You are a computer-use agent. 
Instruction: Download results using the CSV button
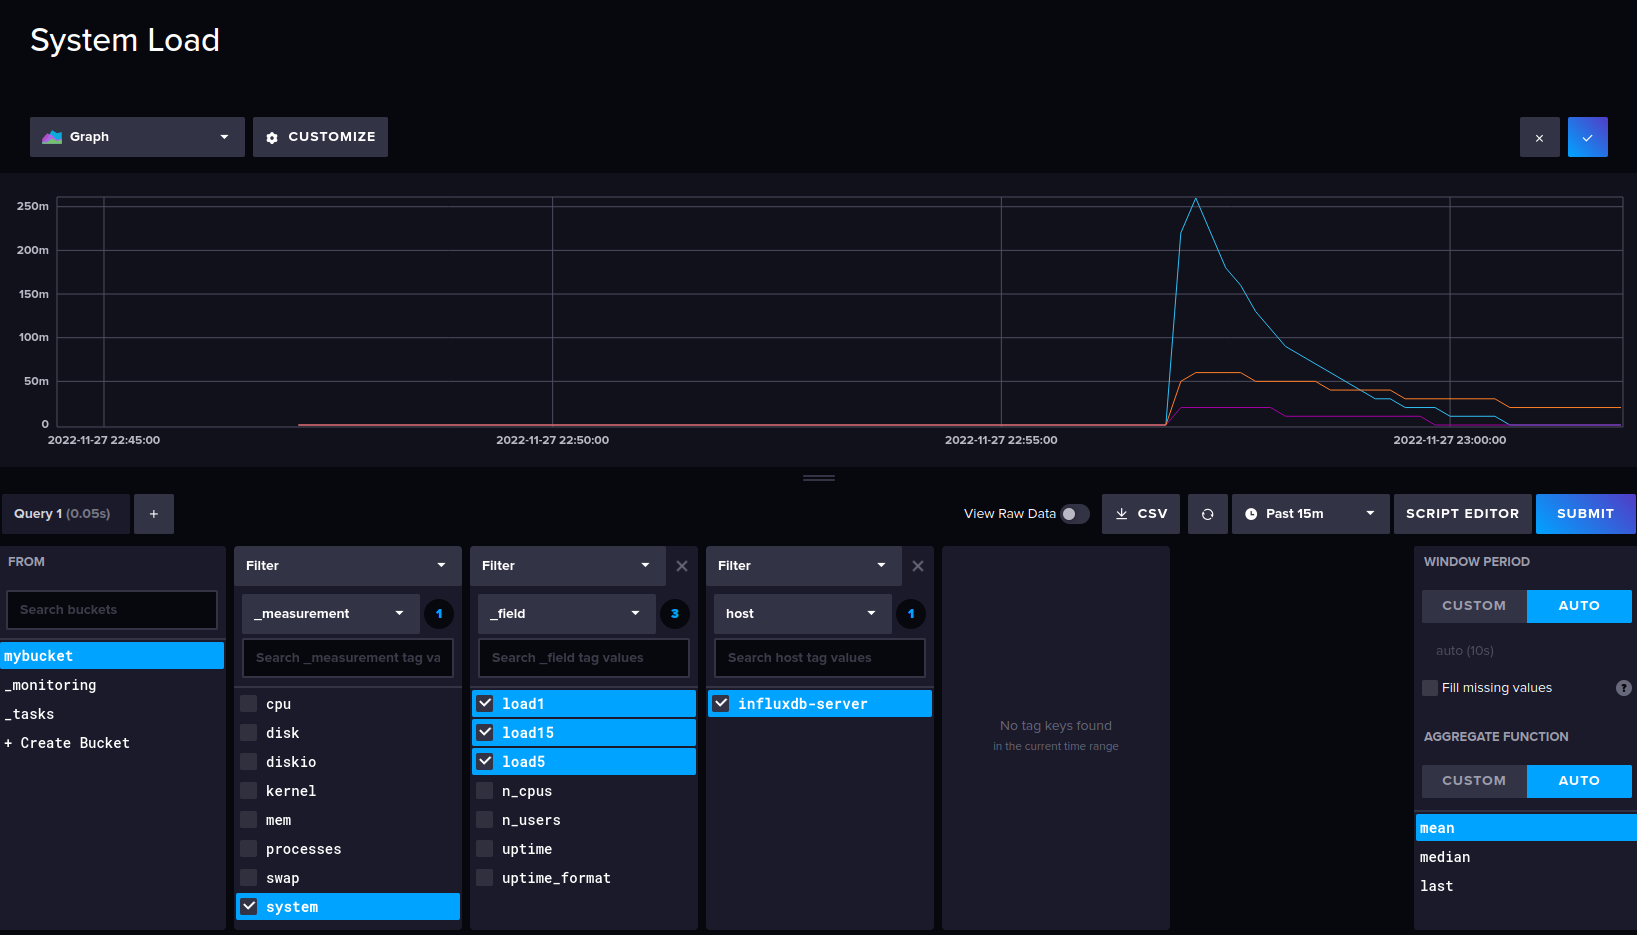1141,514
